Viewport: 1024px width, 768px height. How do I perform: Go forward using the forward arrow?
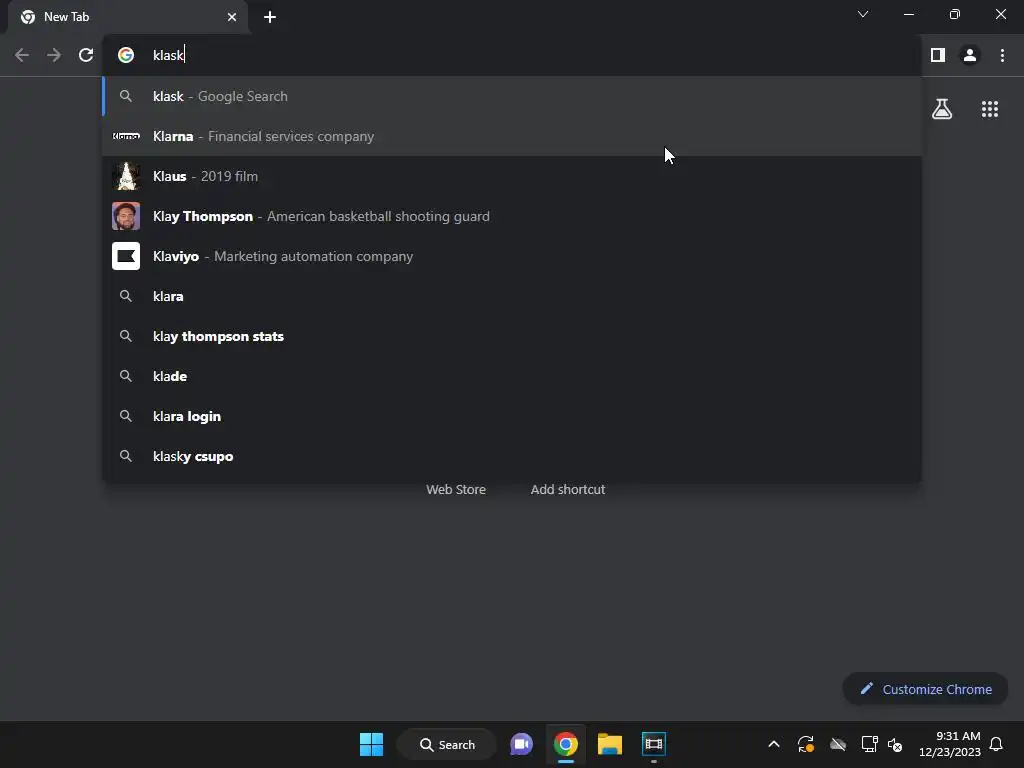tap(54, 55)
